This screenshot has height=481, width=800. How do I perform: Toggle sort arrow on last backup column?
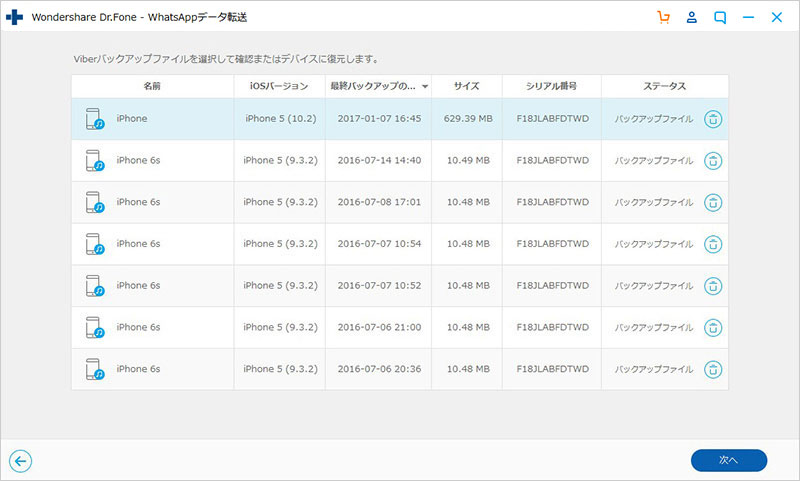(x=424, y=87)
